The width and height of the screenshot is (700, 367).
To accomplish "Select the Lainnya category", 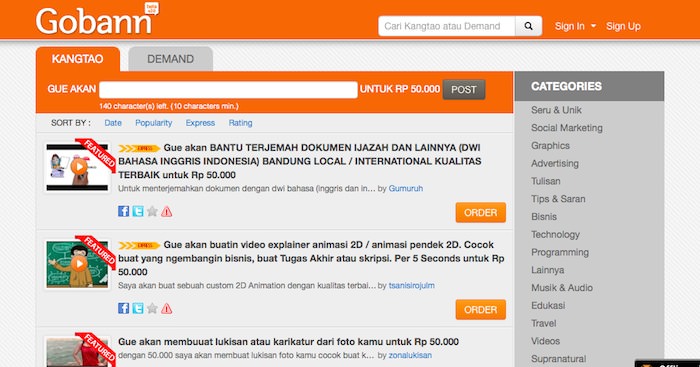I will pyautogui.click(x=548, y=270).
